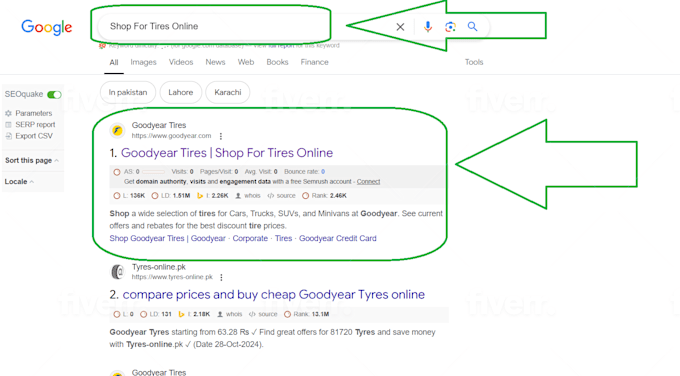Open Shop Goodyear Tires | Goodyear sitelink
680x376 pixels.
tap(167, 238)
